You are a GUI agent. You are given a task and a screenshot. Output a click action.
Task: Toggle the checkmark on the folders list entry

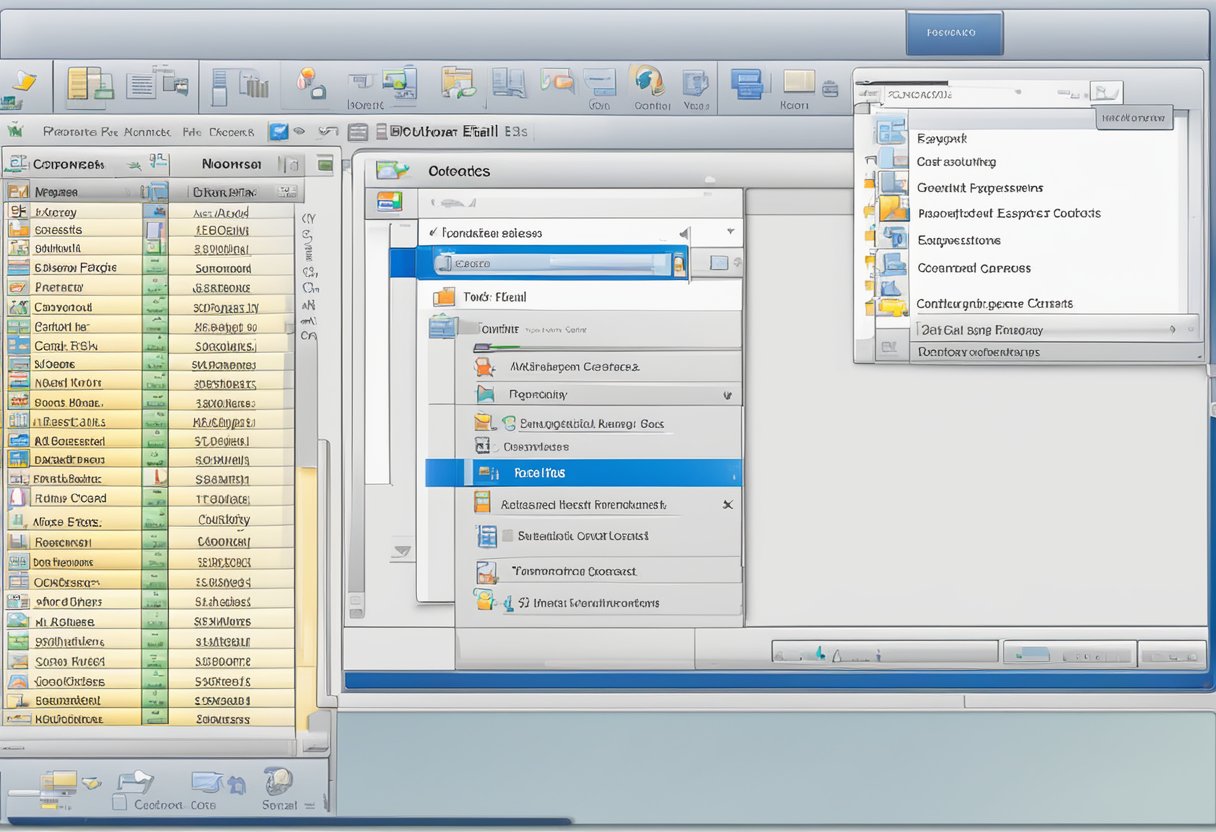[x=434, y=230]
